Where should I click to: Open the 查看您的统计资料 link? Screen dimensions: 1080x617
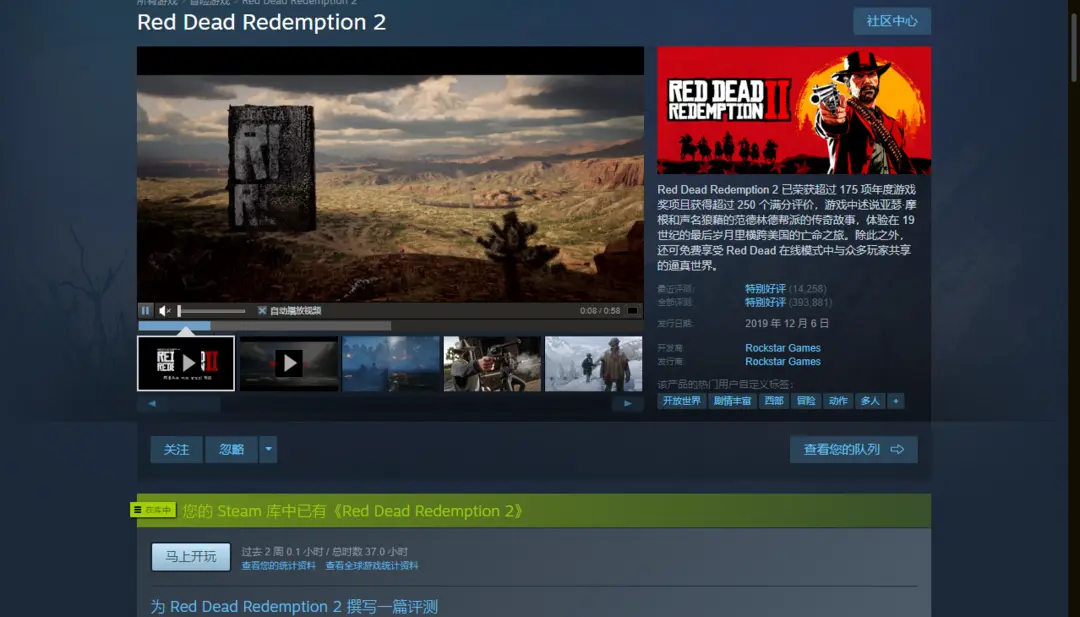(278, 566)
